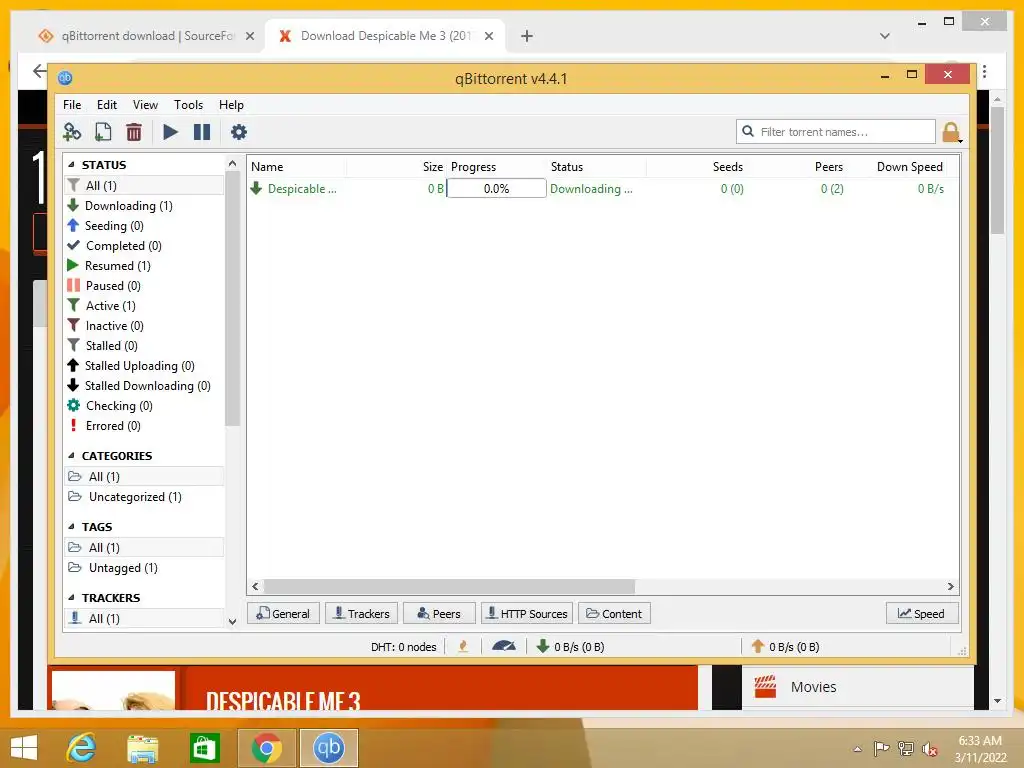Select All (1) under STATUS
Screen dimensions: 1024x768
click(x=144, y=185)
